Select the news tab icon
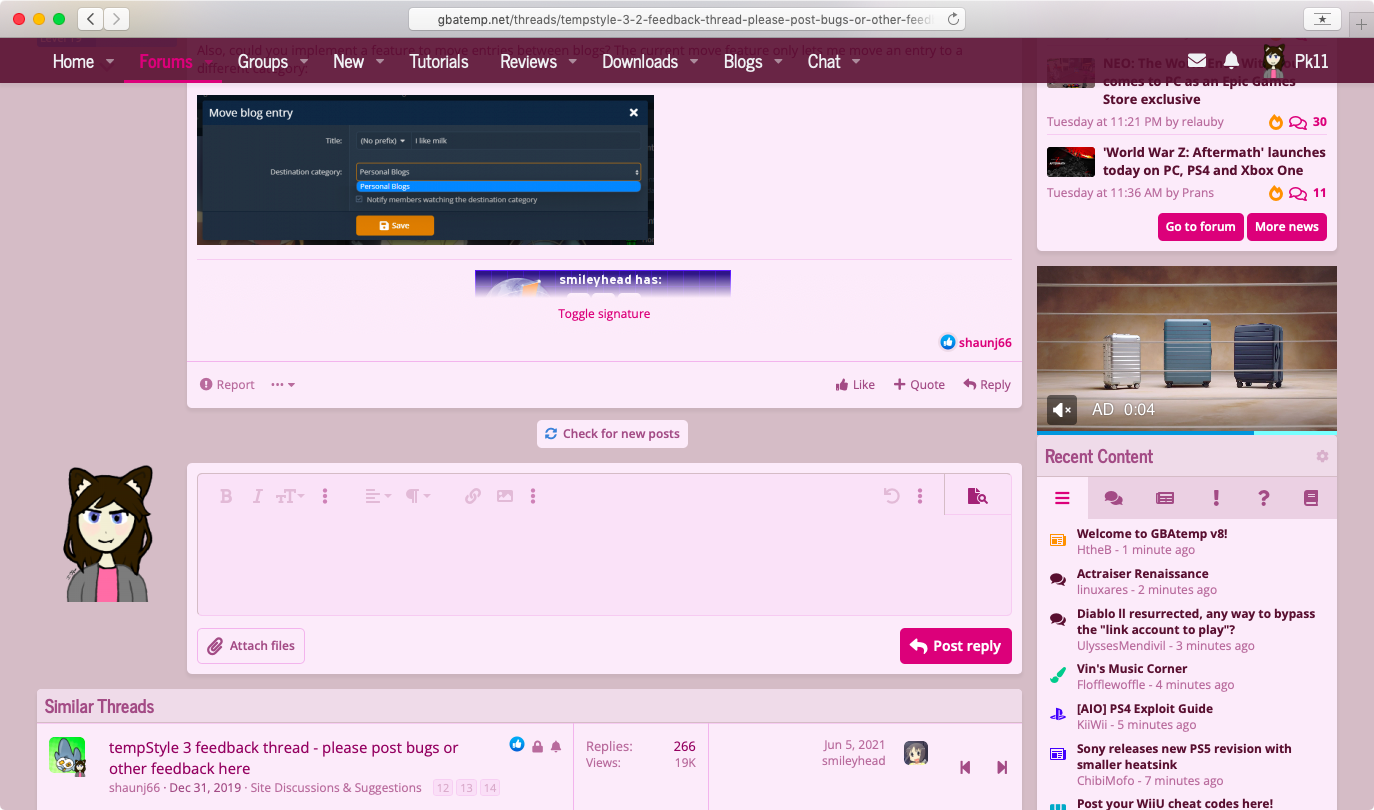 tap(1165, 498)
